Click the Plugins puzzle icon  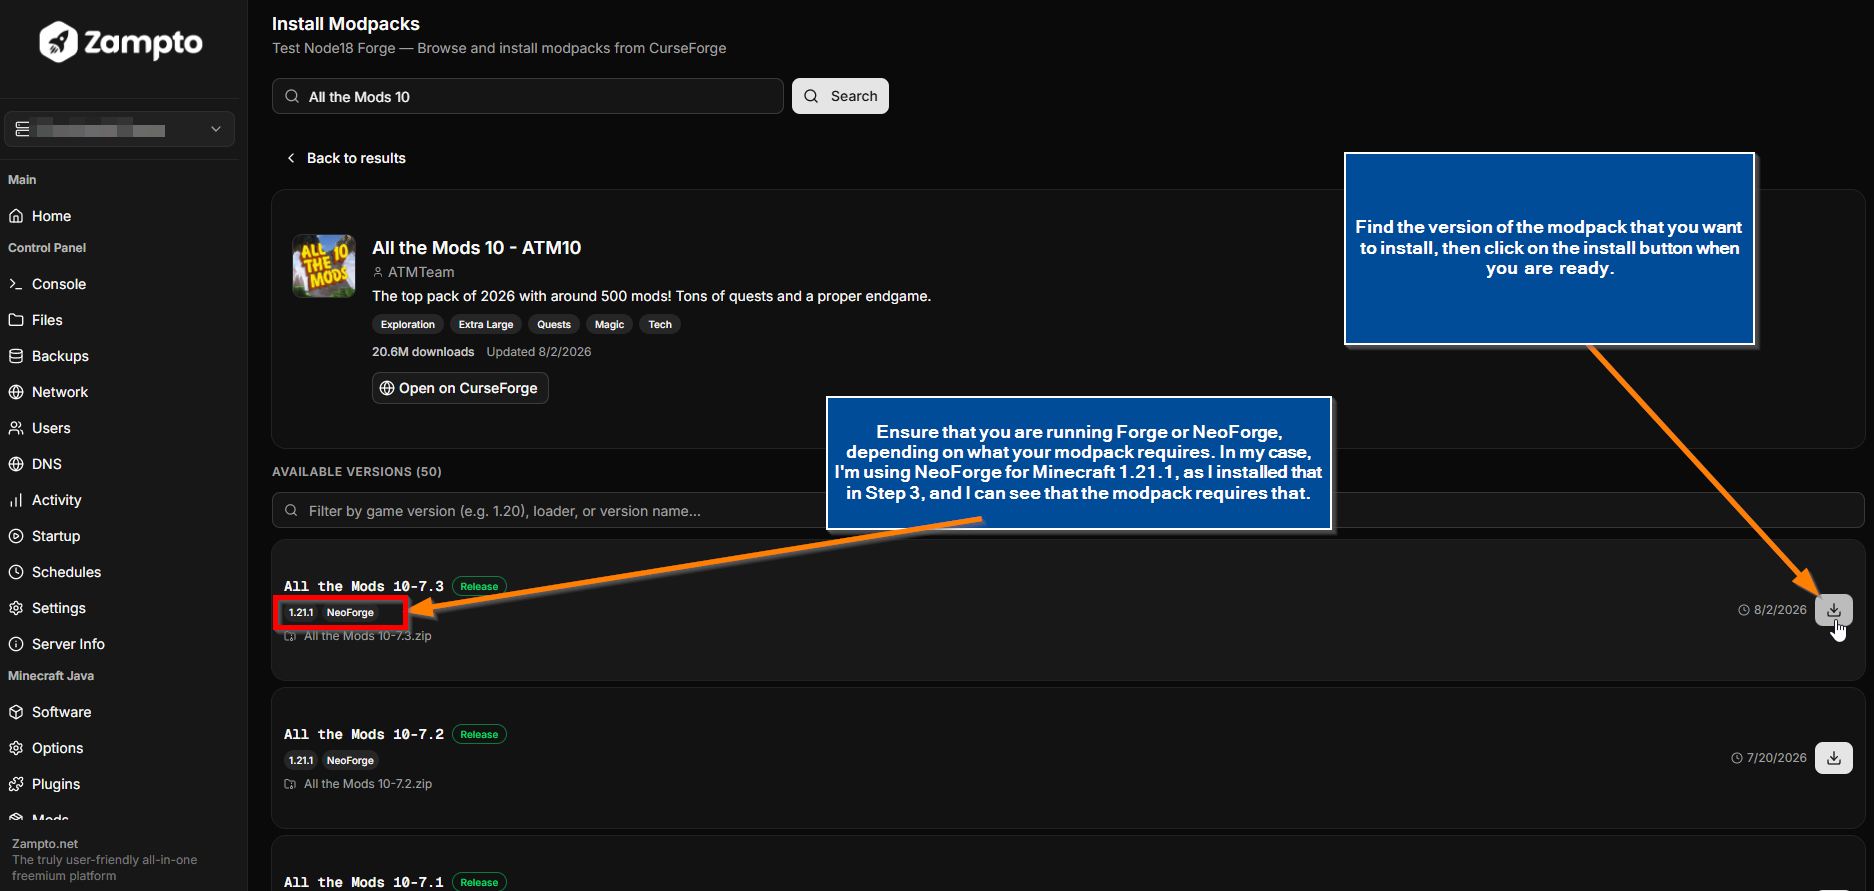tap(16, 784)
